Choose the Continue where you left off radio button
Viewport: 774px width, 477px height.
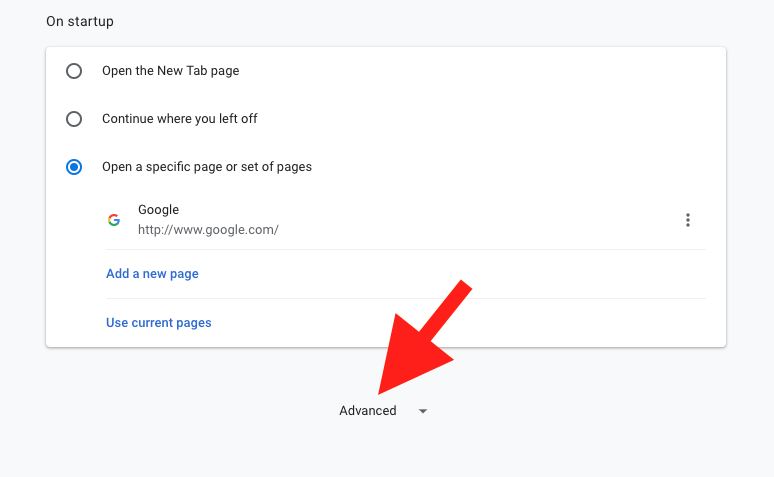click(74, 119)
